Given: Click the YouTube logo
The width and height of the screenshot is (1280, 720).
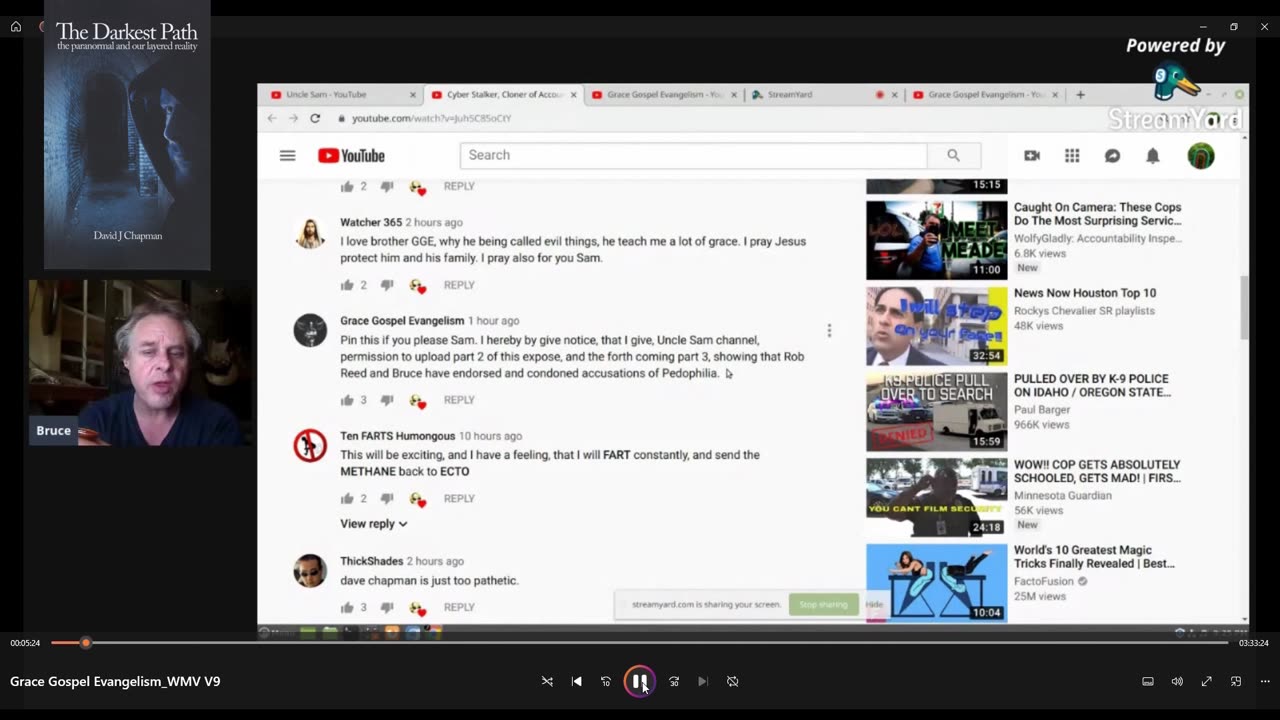Looking at the screenshot, I should click(351, 155).
